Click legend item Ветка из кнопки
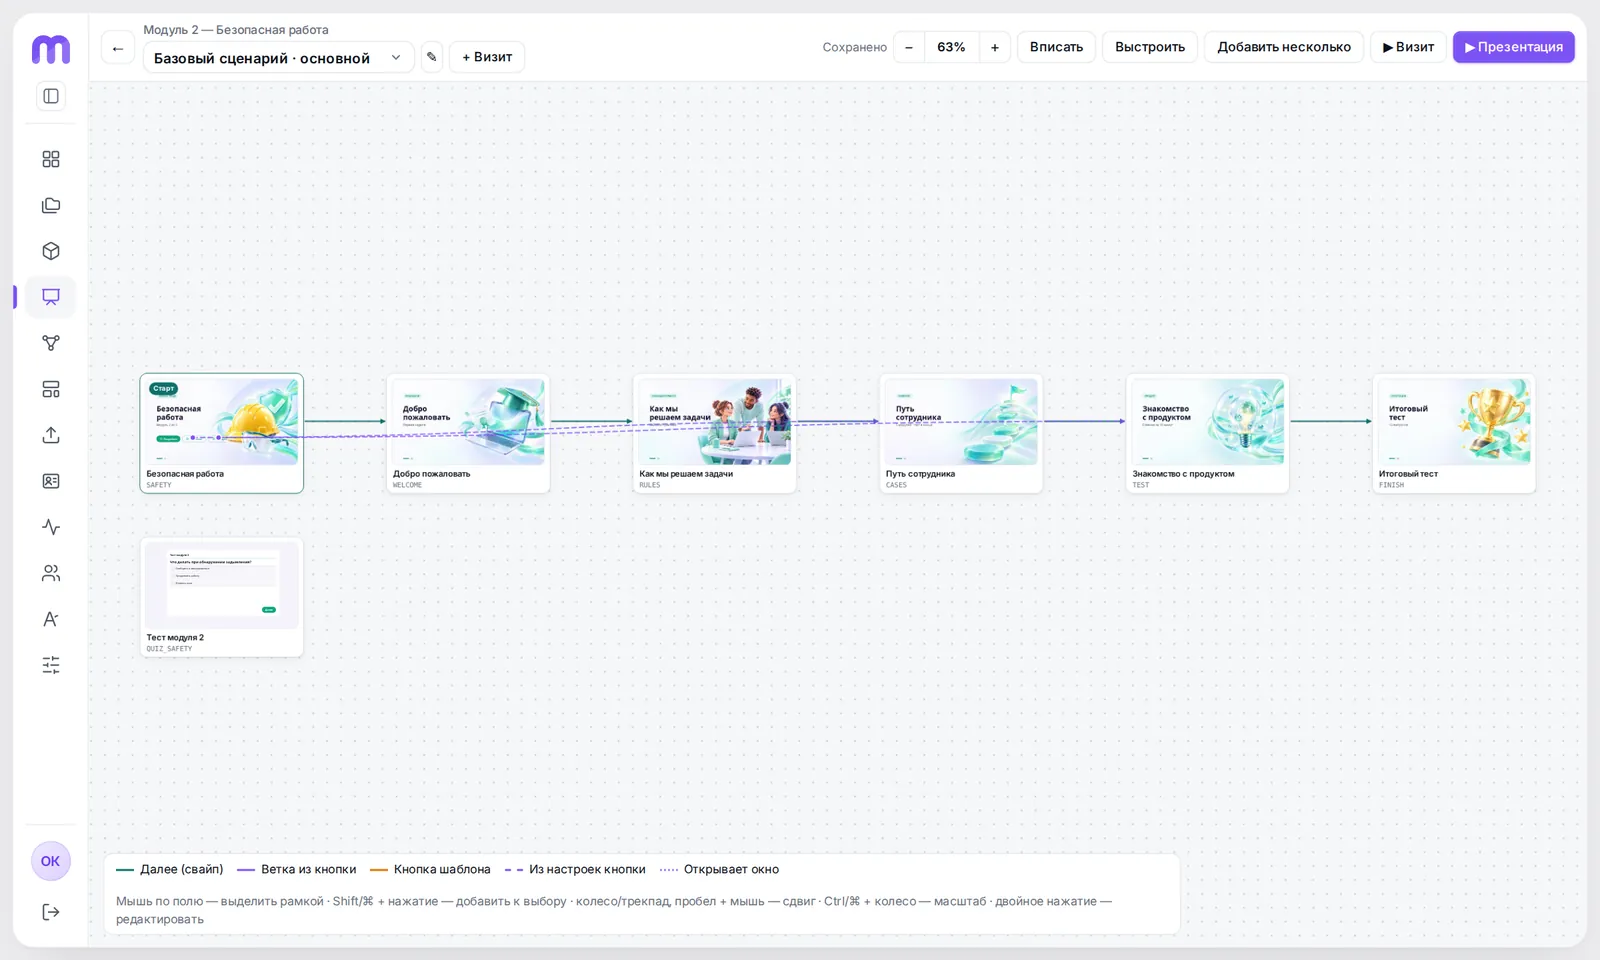This screenshot has height=960, width=1600. pos(297,870)
